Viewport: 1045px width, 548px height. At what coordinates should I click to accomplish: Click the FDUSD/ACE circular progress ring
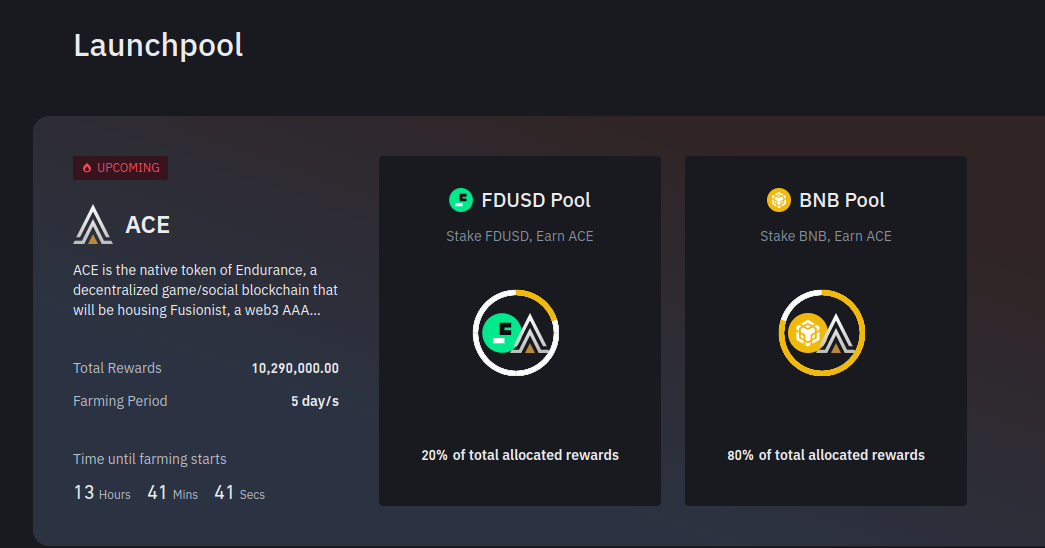[x=516, y=333]
